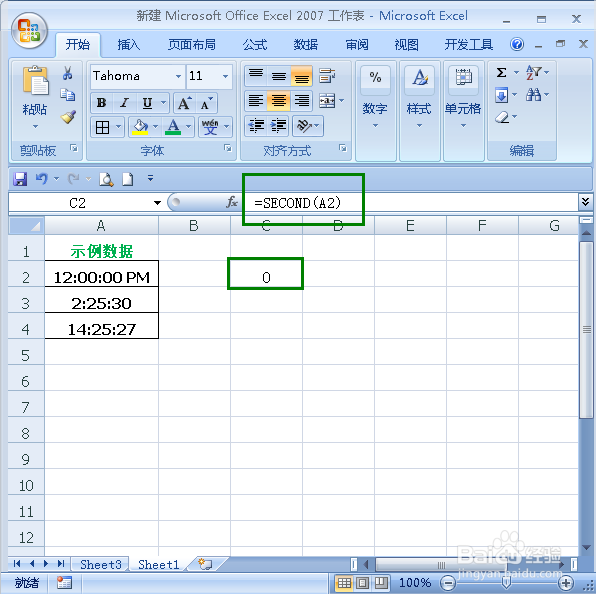Apply cell borders icon
This screenshot has width=596, height=594.
click(102, 127)
